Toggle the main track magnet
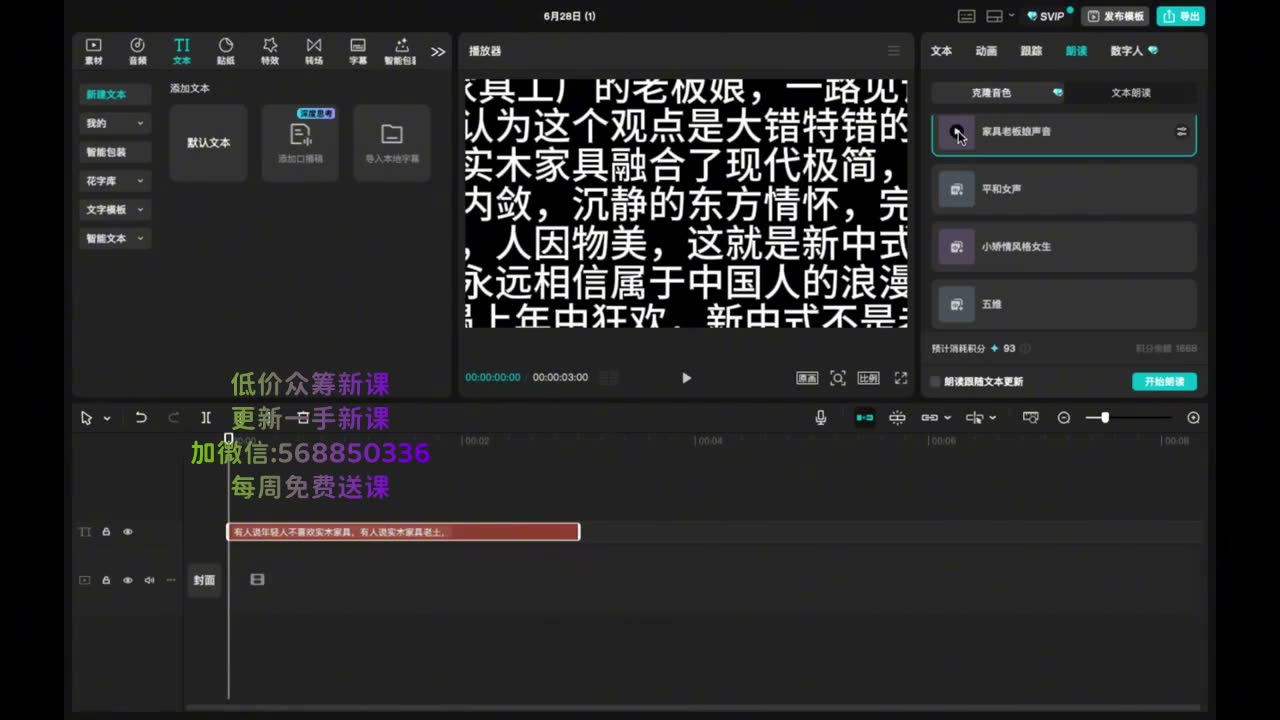Image resolution: width=1280 pixels, height=720 pixels. pos(865,418)
